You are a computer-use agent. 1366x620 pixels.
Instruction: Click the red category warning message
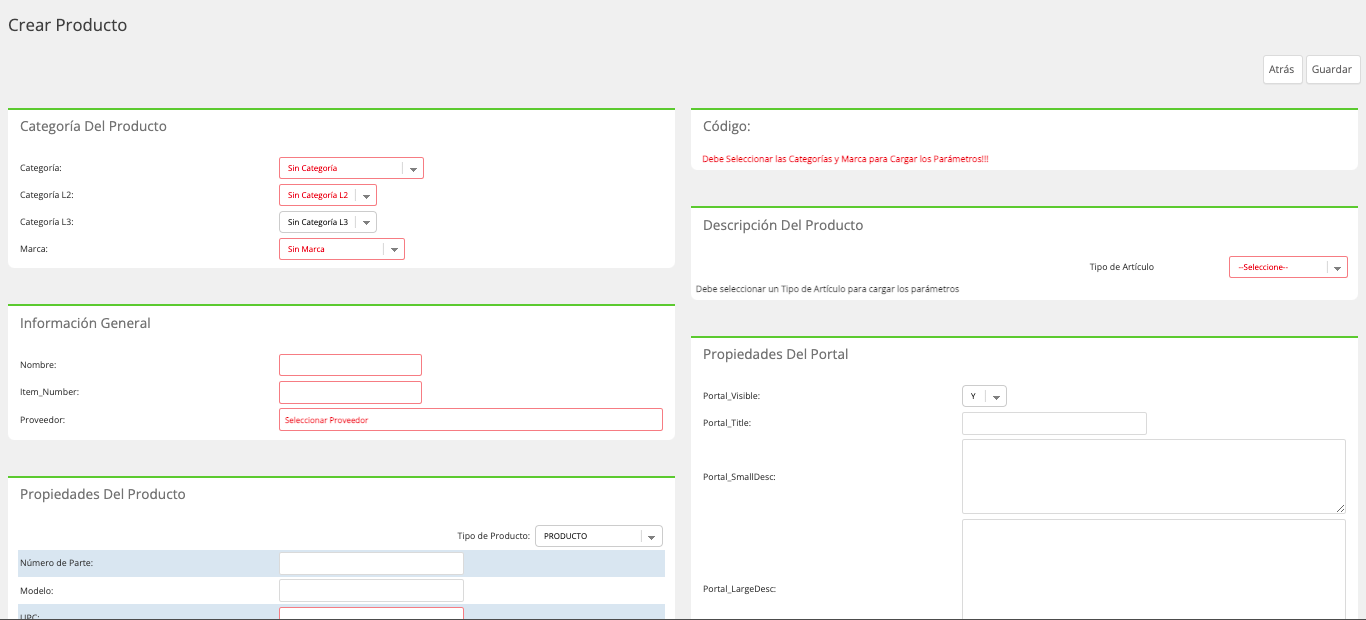point(845,159)
